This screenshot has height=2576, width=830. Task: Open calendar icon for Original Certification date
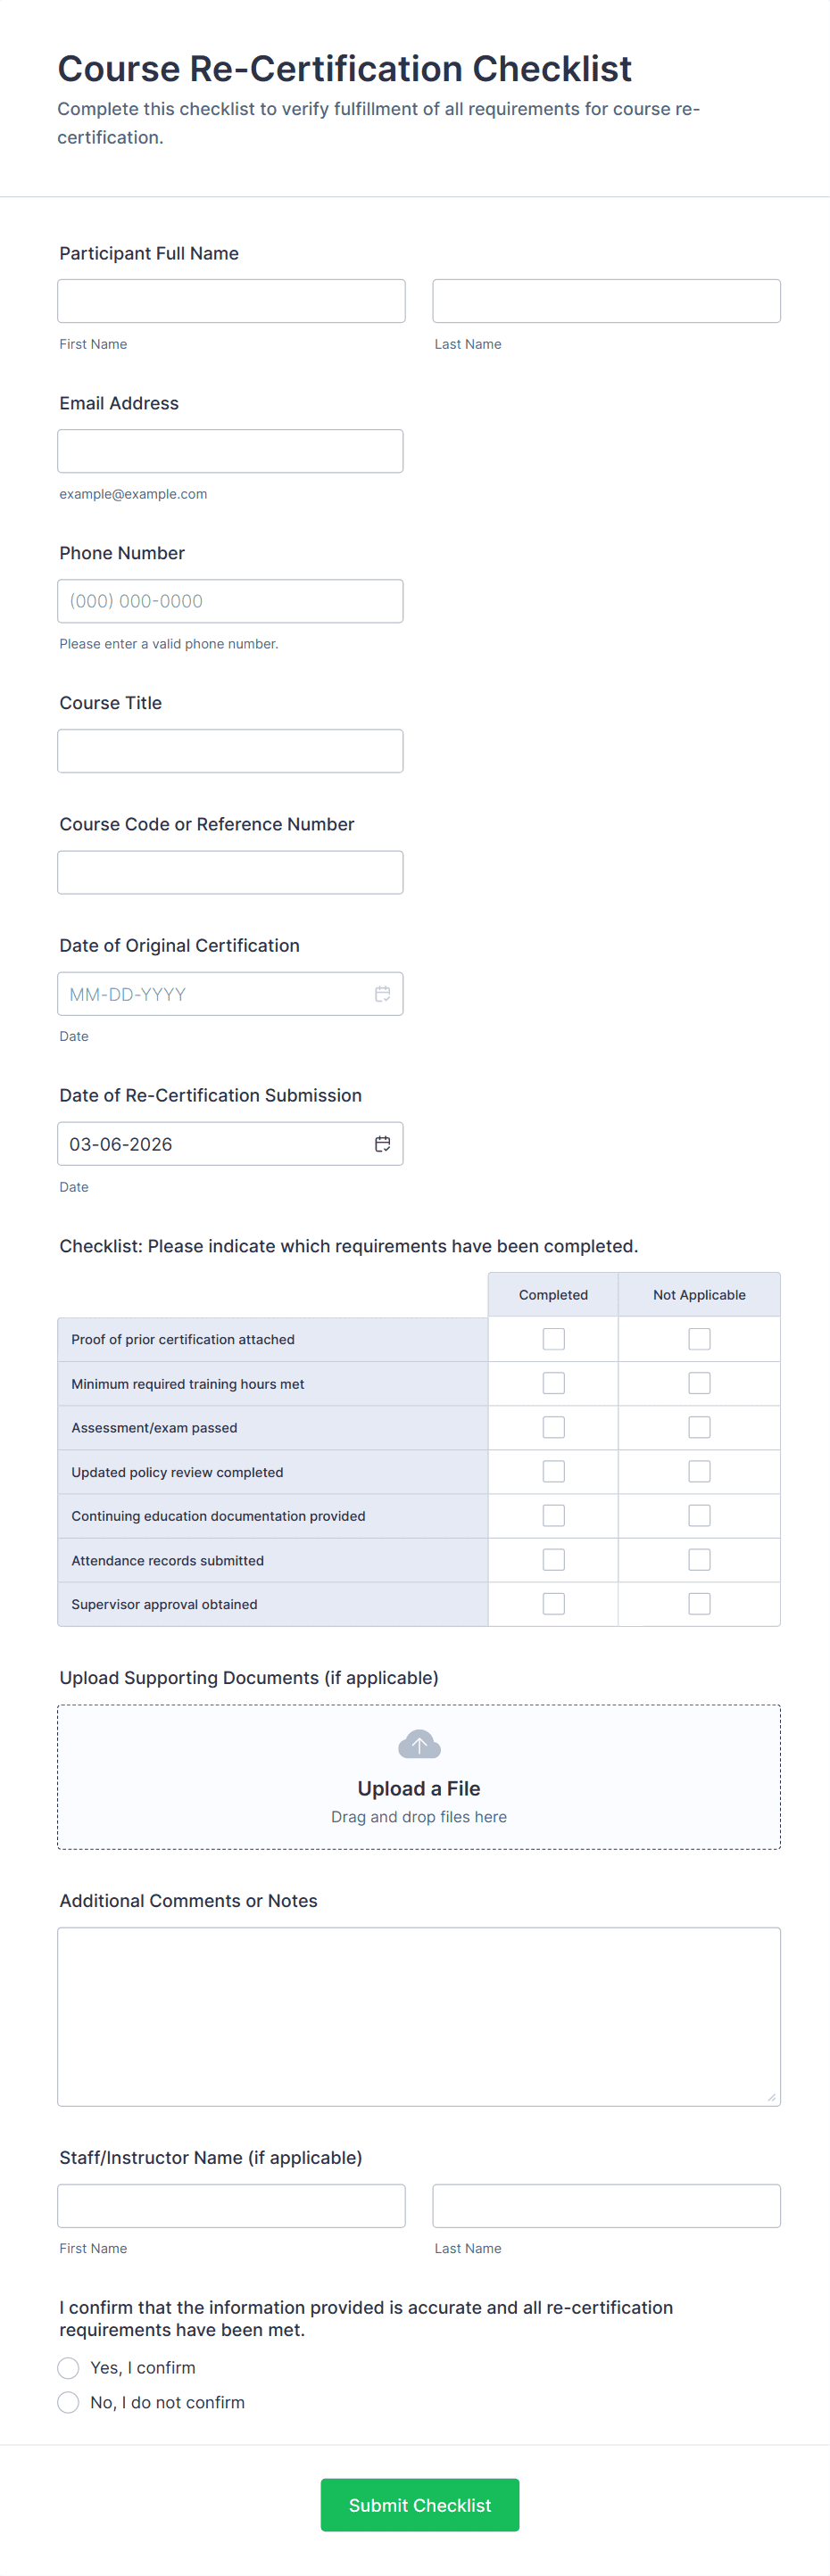pos(382,994)
